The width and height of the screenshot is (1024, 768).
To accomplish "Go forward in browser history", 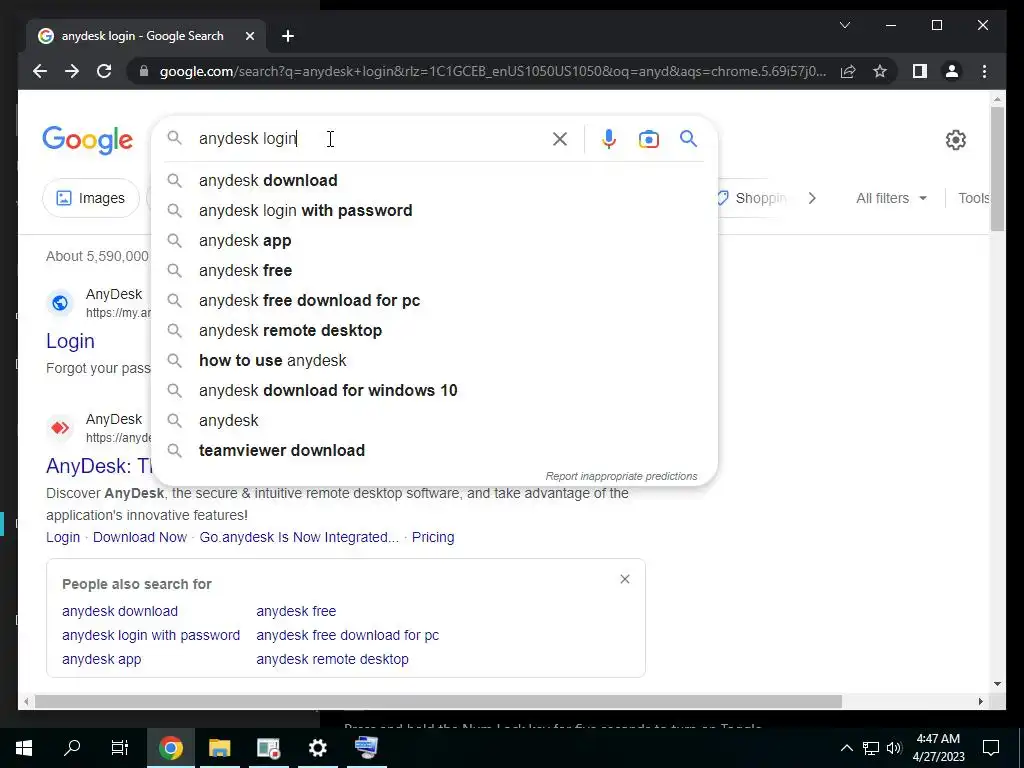I will click(x=72, y=71).
